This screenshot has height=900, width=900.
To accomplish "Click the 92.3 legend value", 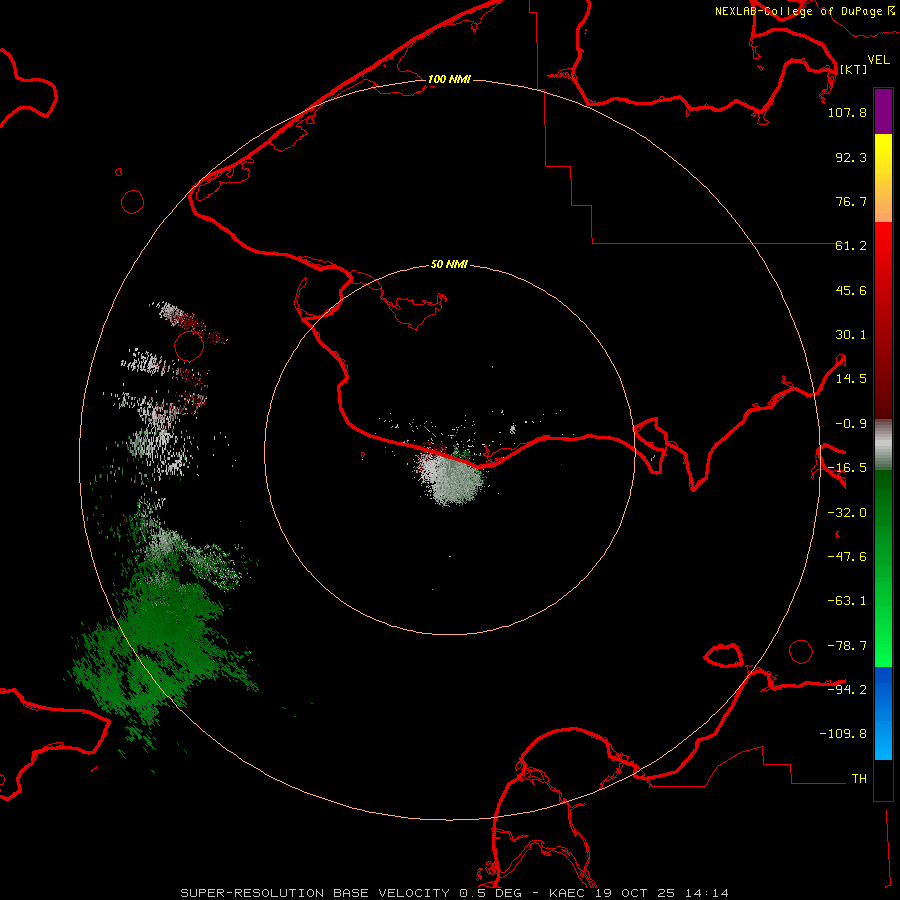I will [851, 157].
